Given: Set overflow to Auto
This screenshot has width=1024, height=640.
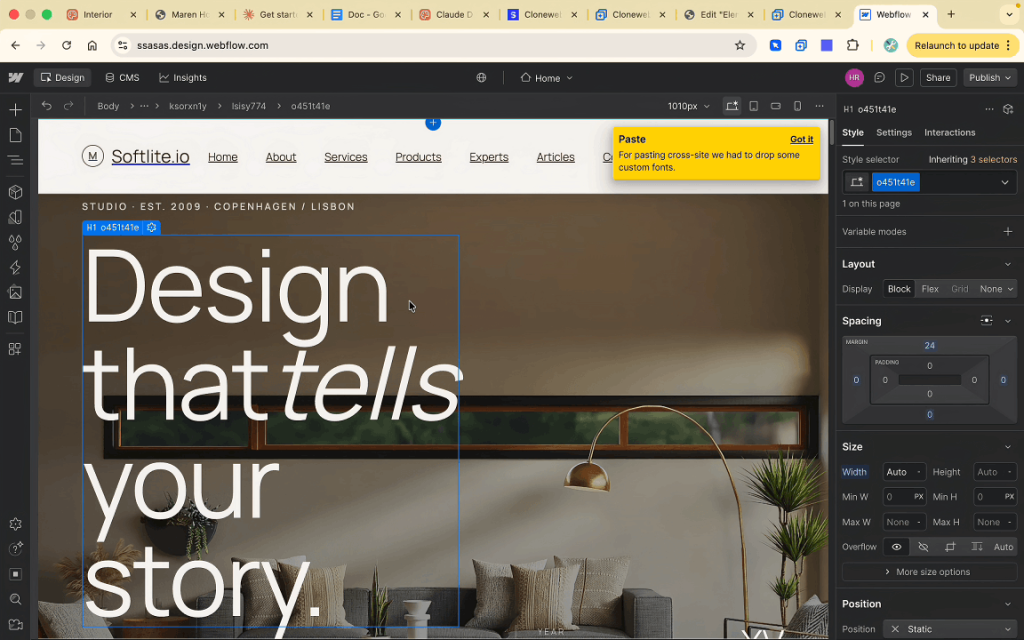Looking at the screenshot, I should (1003, 547).
